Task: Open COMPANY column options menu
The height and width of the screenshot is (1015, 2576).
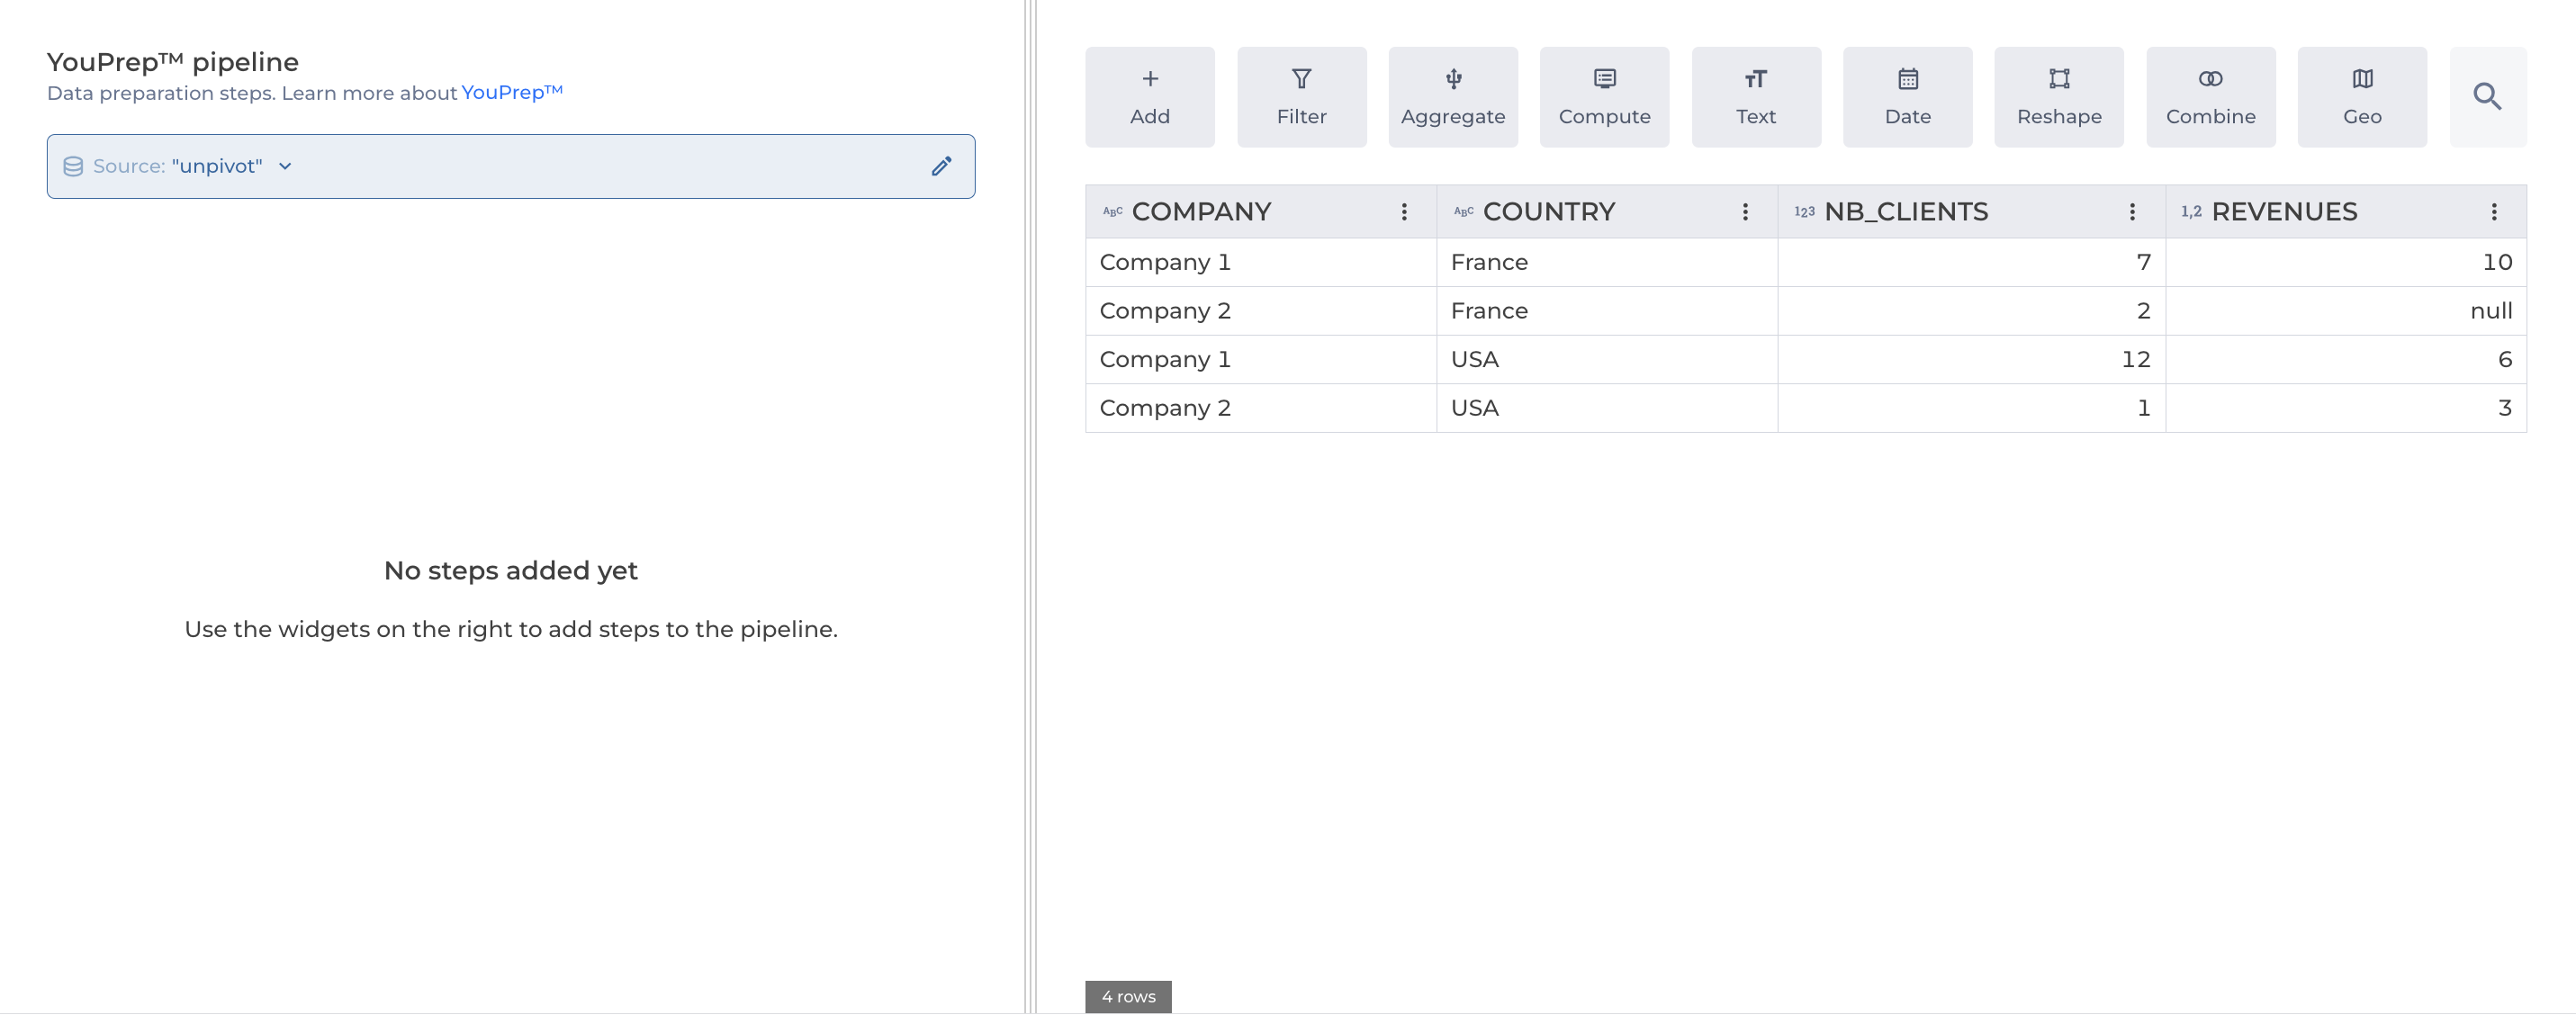Action: pyautogui.click(x=1404, y=212)
